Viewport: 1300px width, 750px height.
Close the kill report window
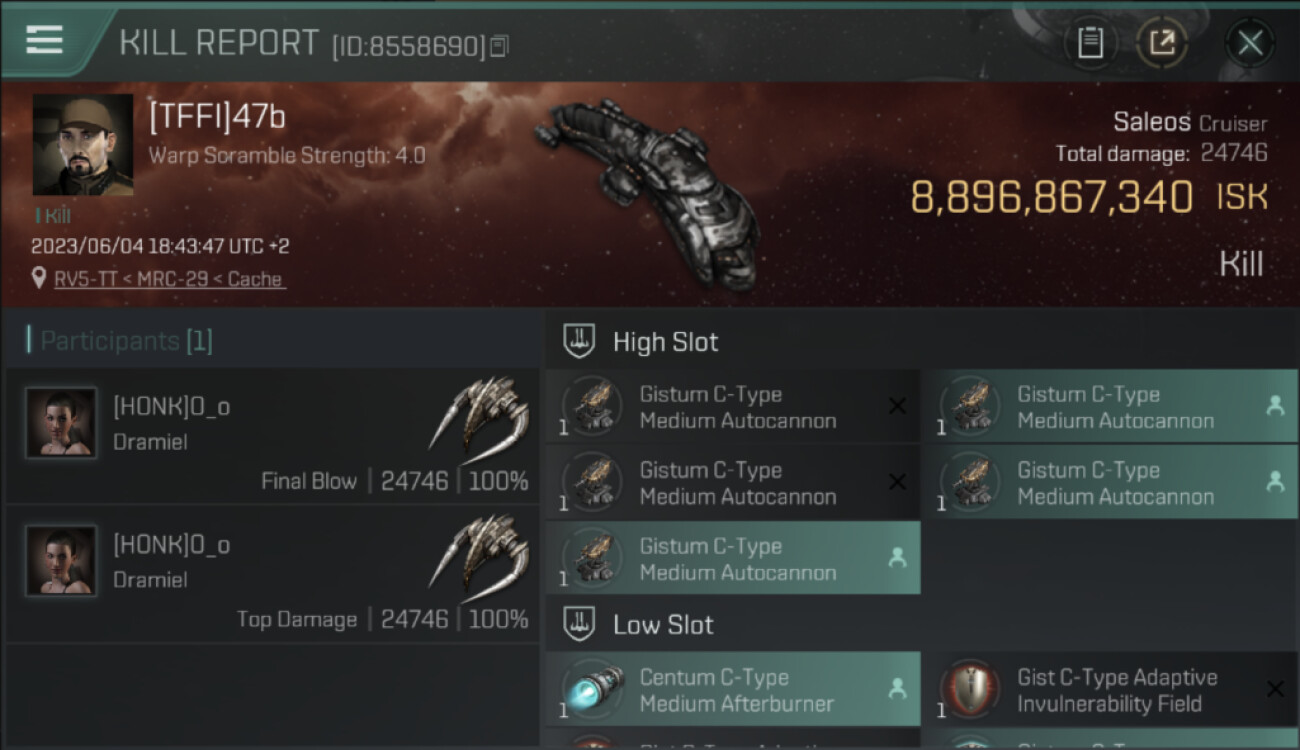[1250, 43]
